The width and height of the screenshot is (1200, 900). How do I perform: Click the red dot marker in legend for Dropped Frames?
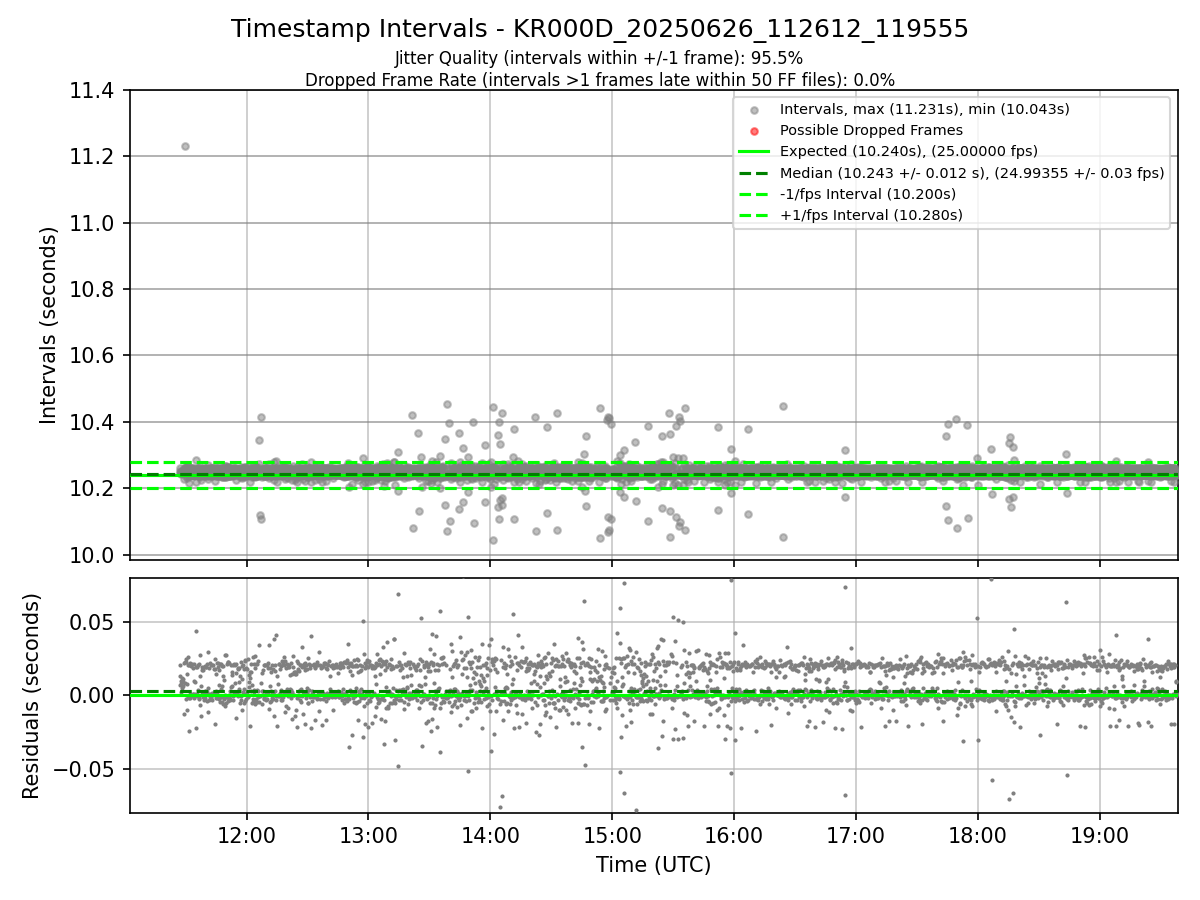click(754, 131)
